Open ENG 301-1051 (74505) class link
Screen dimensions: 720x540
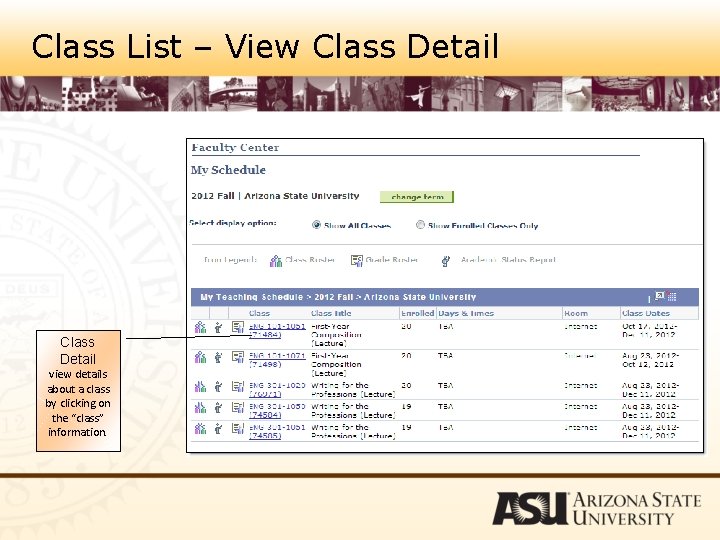277,431
